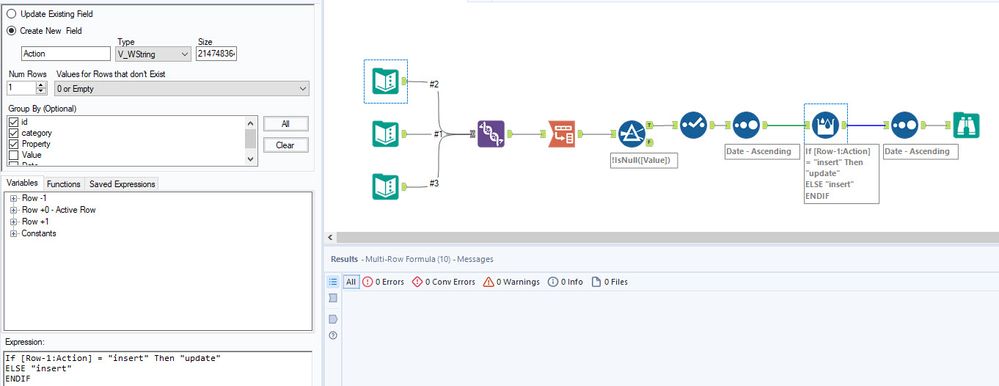999x386 pixels.
Task: Select the purple Union tool on canvas
Action: tap(491, 134)
